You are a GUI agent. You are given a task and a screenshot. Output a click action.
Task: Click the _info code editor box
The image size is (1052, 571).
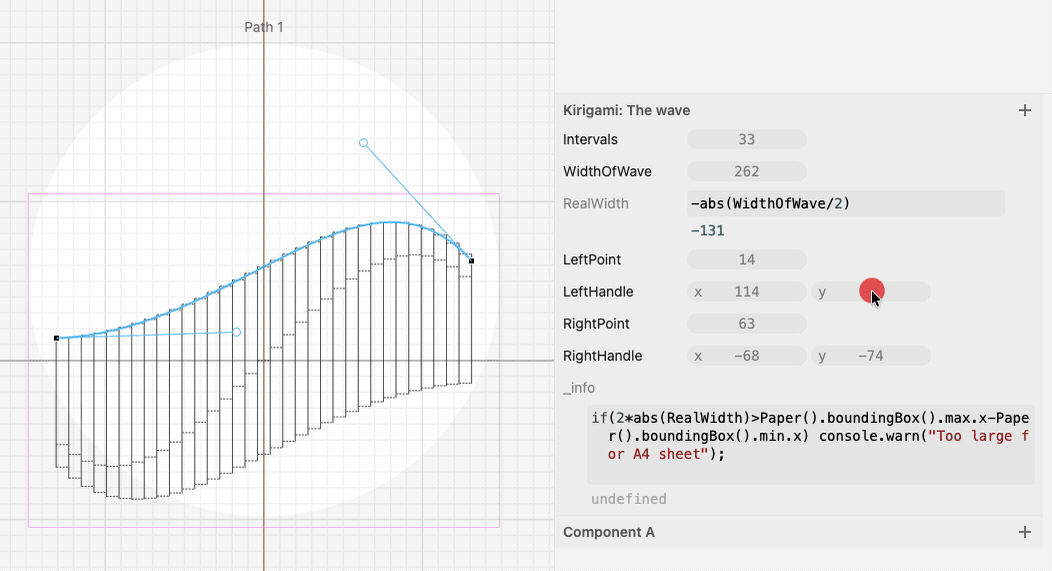pyautogui.click(x=810, y=445)
